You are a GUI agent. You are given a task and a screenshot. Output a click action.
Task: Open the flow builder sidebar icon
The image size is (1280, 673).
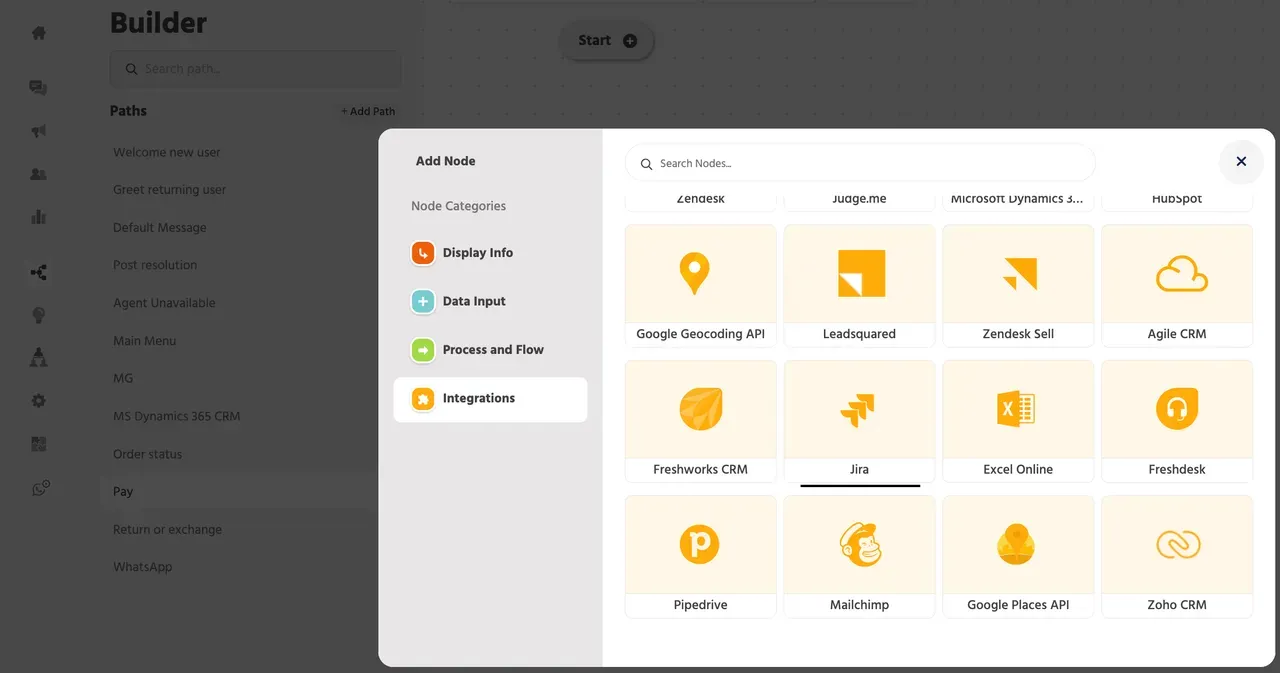coord(38,272)
